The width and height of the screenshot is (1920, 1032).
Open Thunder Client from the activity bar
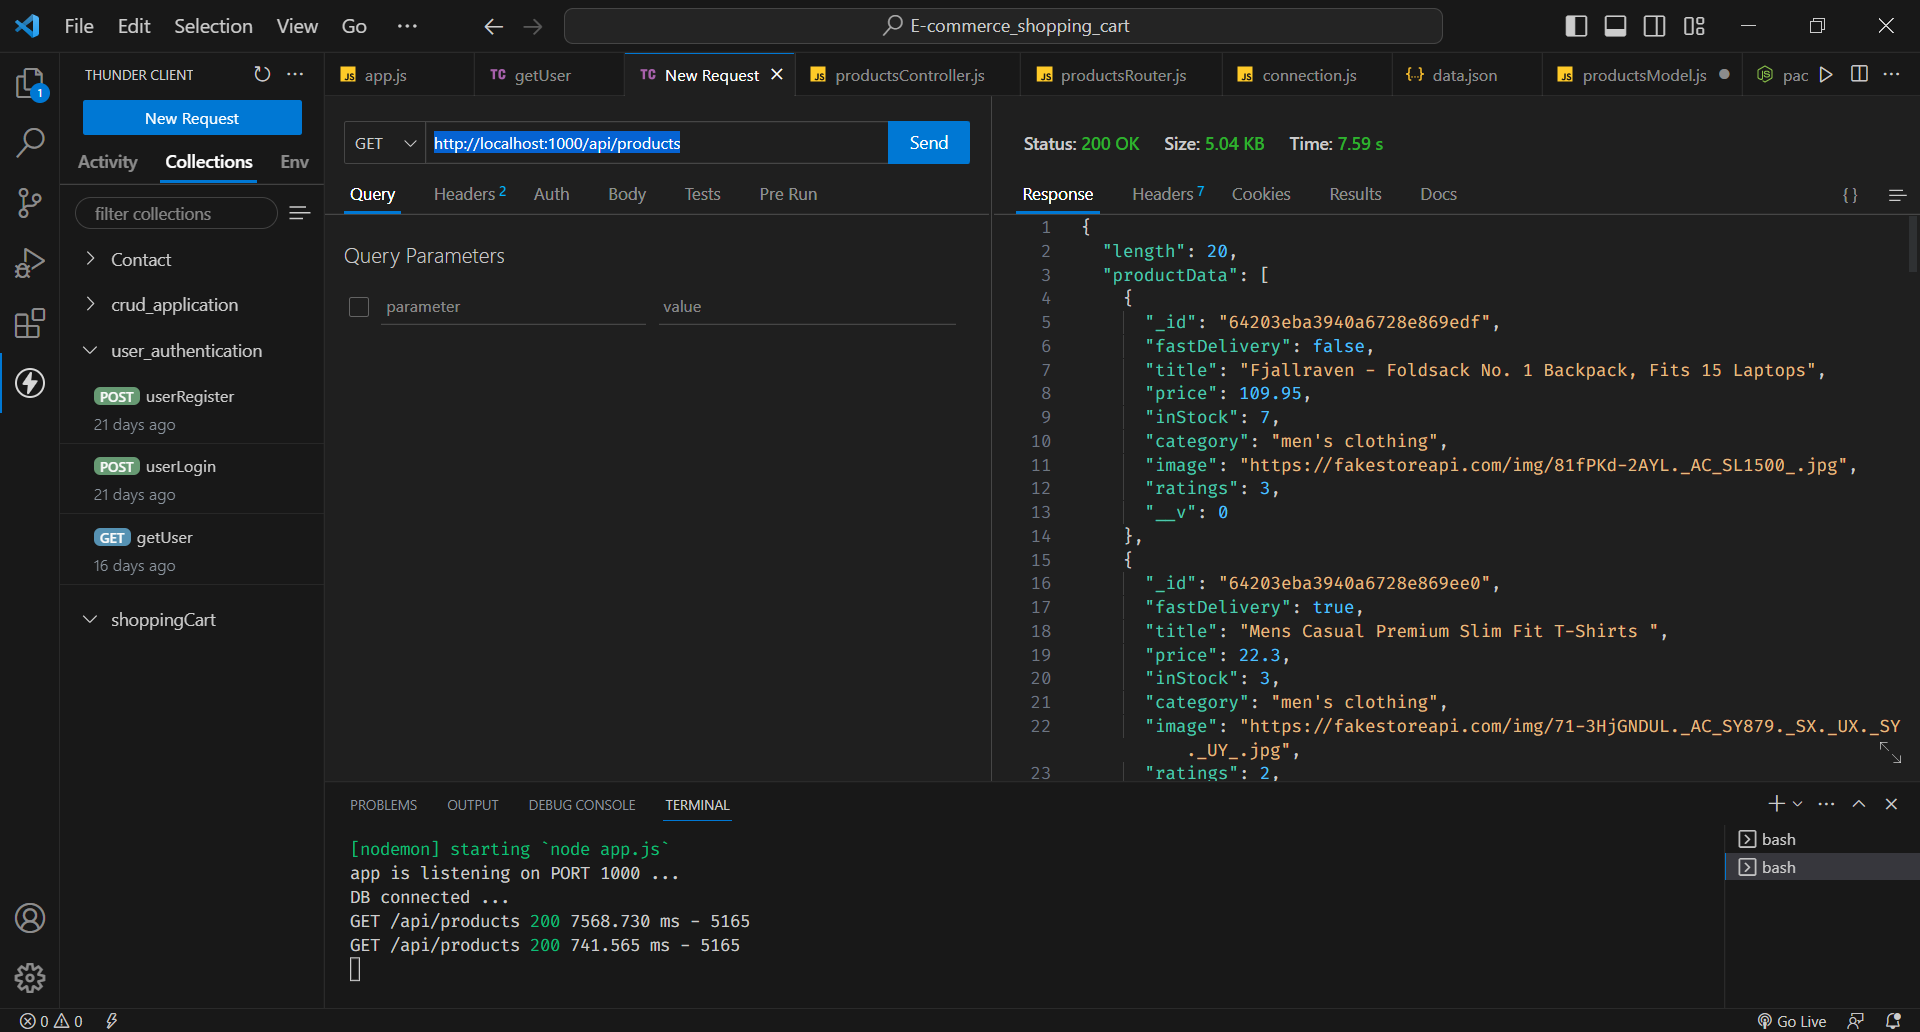(29, 383)
